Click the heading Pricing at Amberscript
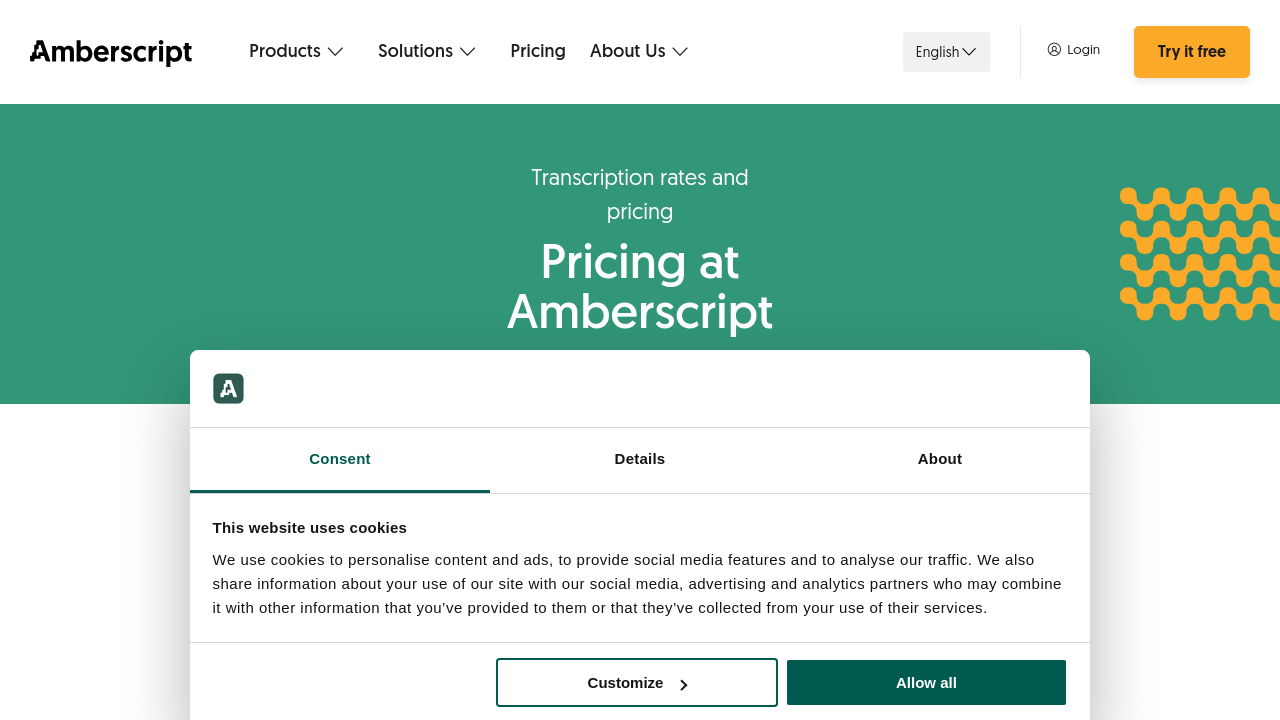 point(639,286)
